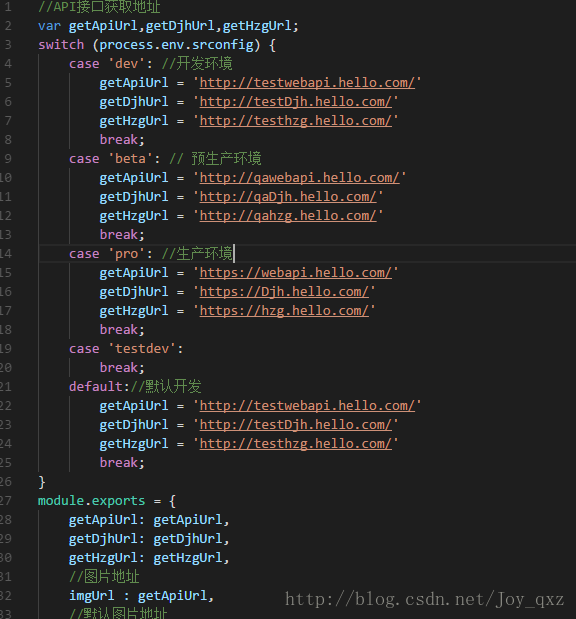The width and height of the screenshot is (576, 619).
Task: Open the qaDjh.hello.com link
Action: (288, 197)
